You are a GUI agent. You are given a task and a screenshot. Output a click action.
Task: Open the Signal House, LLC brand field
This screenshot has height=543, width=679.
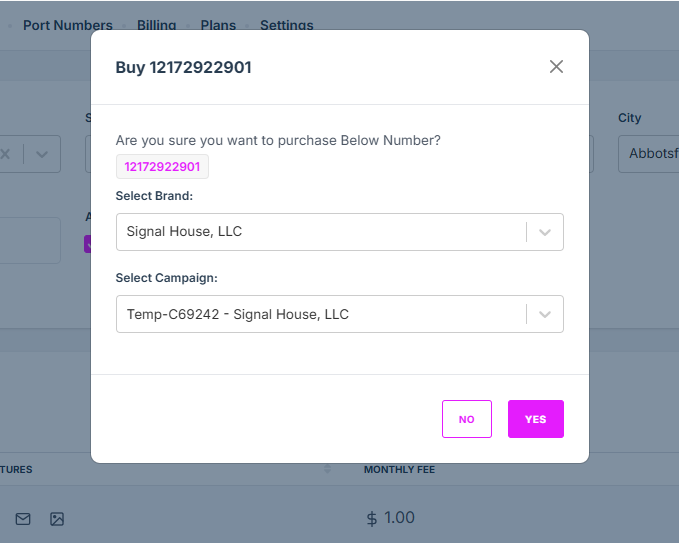click(x=320, y=232)
